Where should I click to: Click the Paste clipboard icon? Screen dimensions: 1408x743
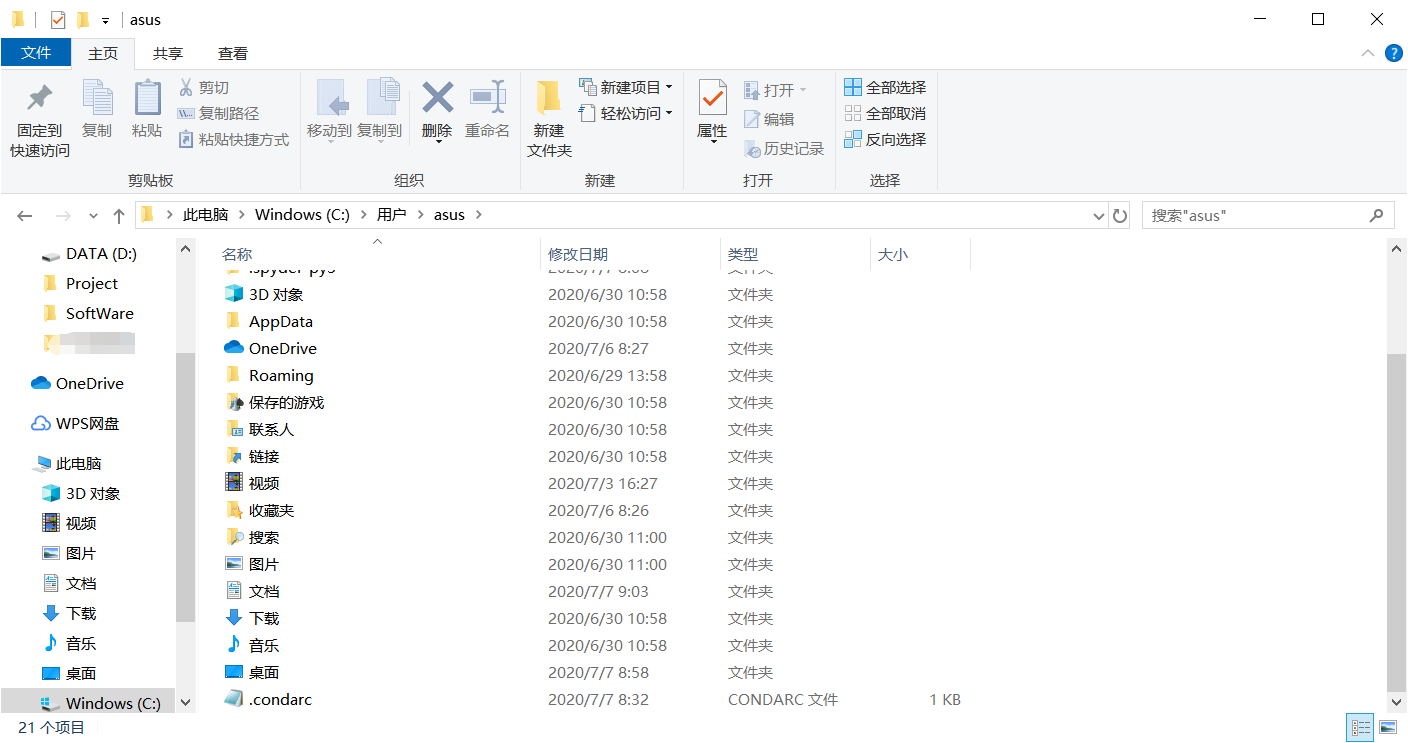click(147, 98)
